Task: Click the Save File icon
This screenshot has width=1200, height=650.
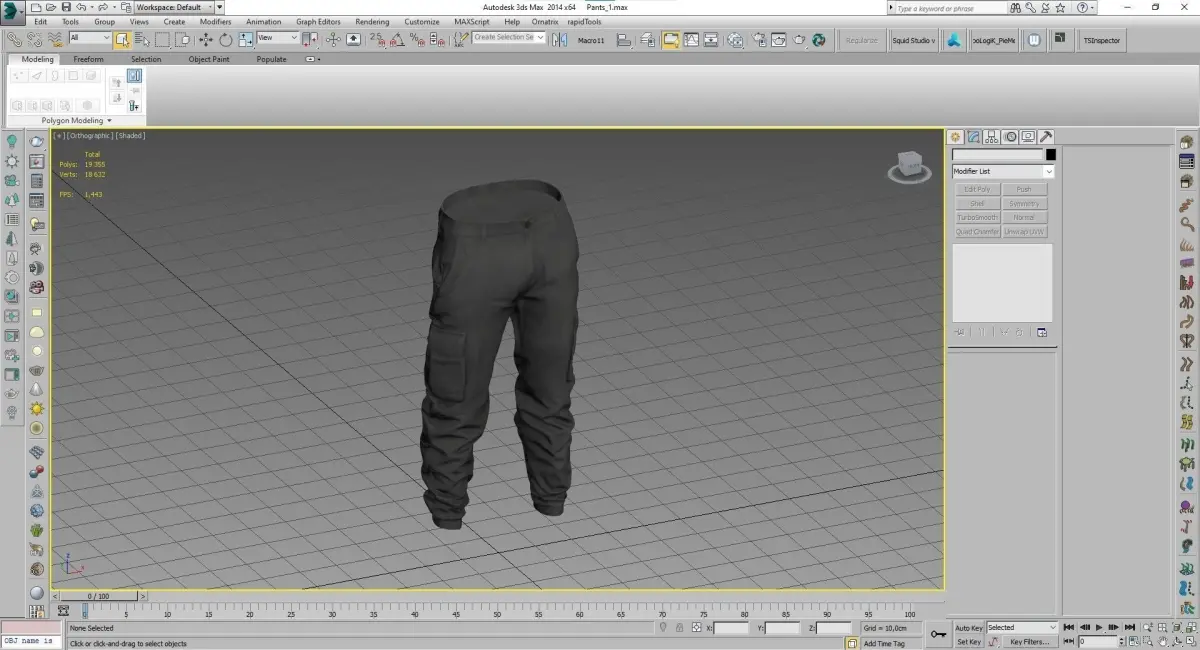Action: pos(66,7)
